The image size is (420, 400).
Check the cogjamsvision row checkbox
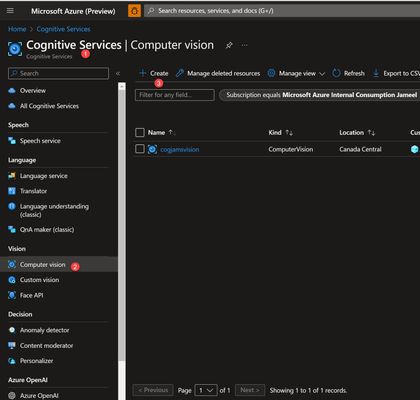(x=140, y=149)
